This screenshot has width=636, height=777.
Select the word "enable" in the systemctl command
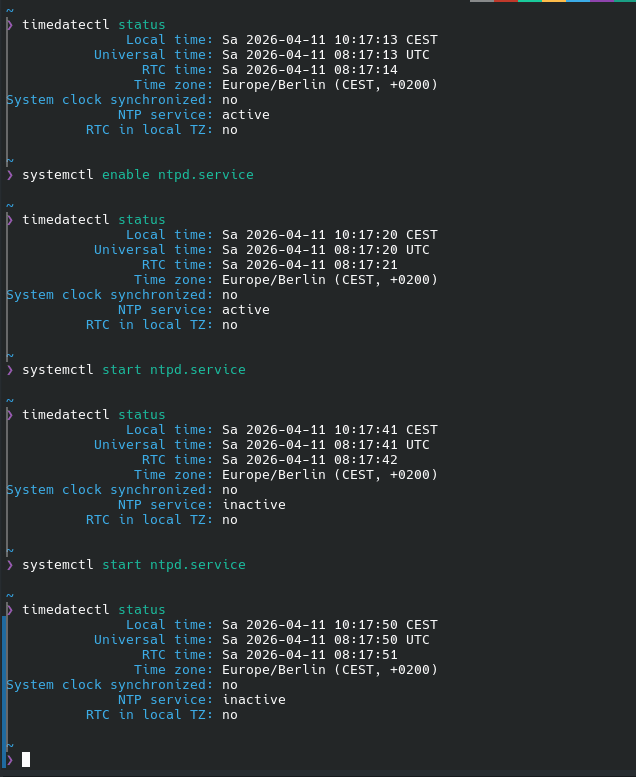[x=126, y=175]
